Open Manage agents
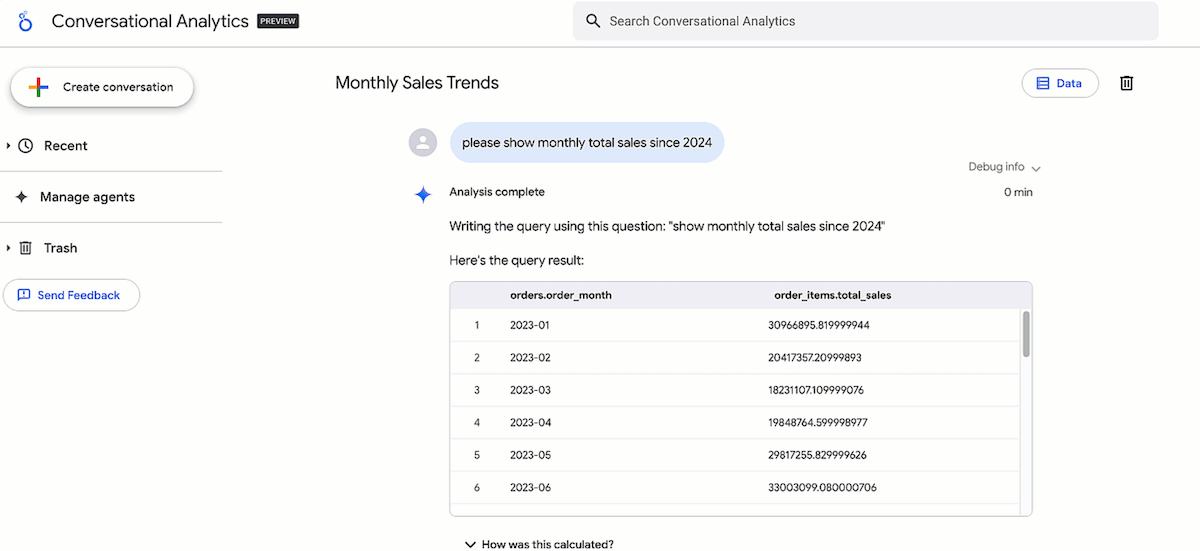The height and width of the screenshot is (551, 1200). [87, 197]
